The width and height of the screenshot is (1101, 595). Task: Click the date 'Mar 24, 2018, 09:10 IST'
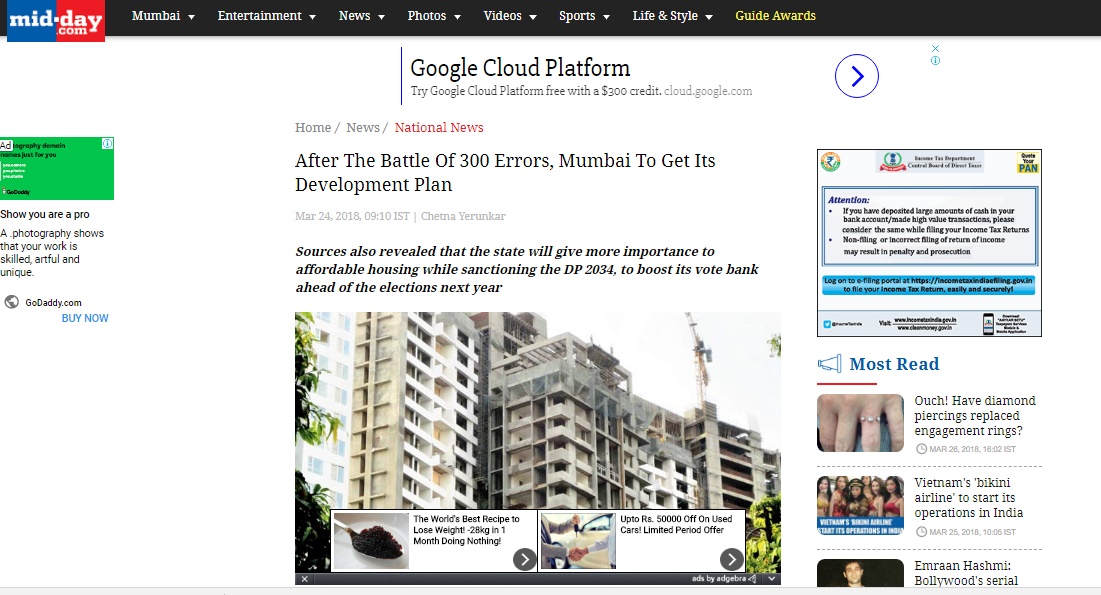pos(352,216)
